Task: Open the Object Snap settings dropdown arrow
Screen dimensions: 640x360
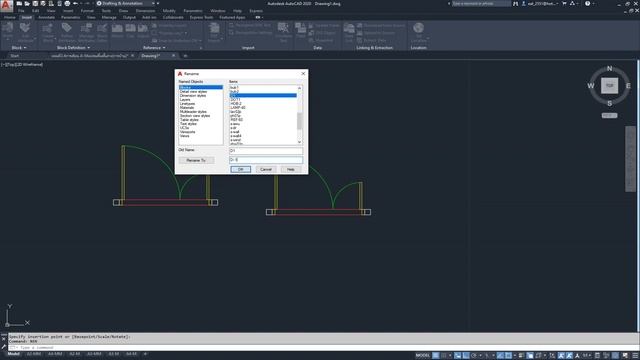Action: coord(514,356)
